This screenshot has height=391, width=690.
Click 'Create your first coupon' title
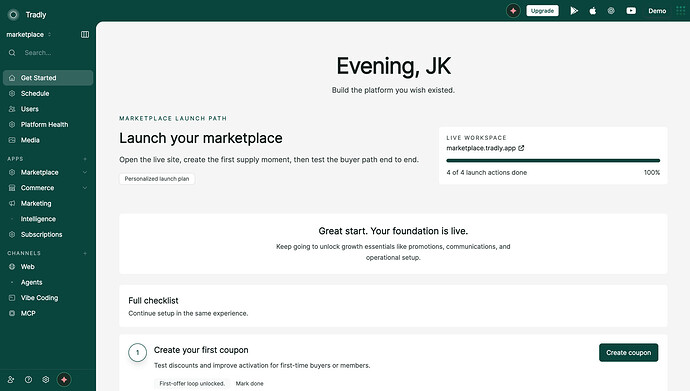pos(201,350)
